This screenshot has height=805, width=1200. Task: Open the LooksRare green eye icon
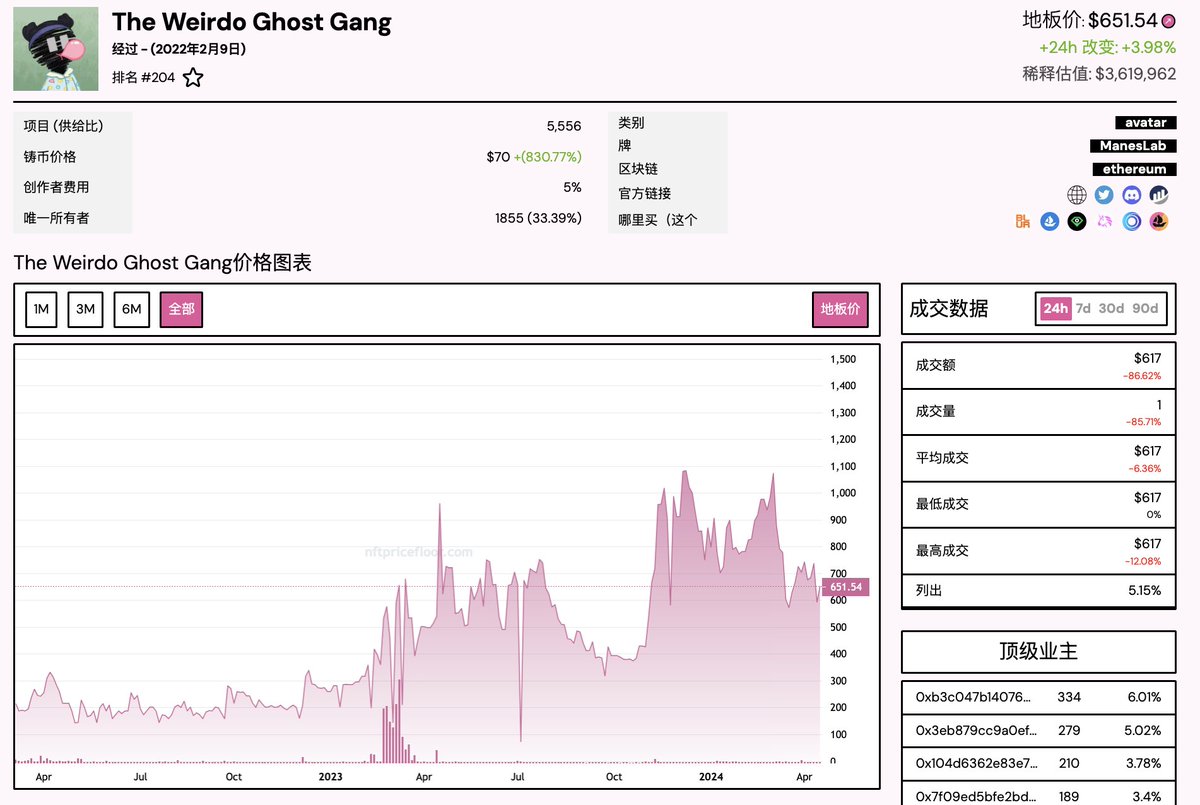coord(1077,221)
